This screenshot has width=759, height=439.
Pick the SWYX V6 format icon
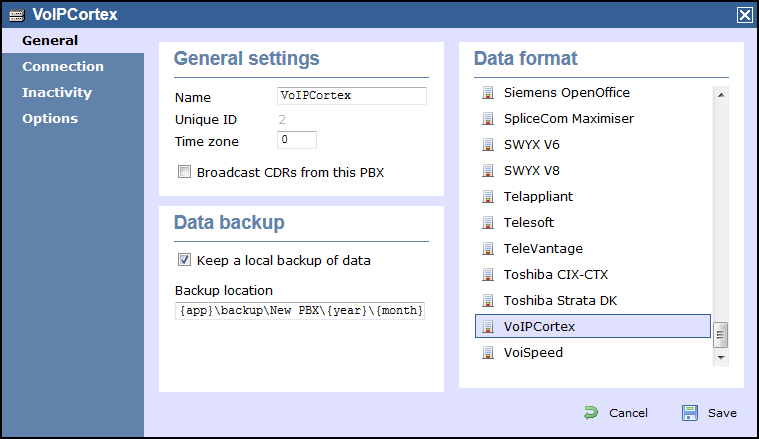point(488,145)
